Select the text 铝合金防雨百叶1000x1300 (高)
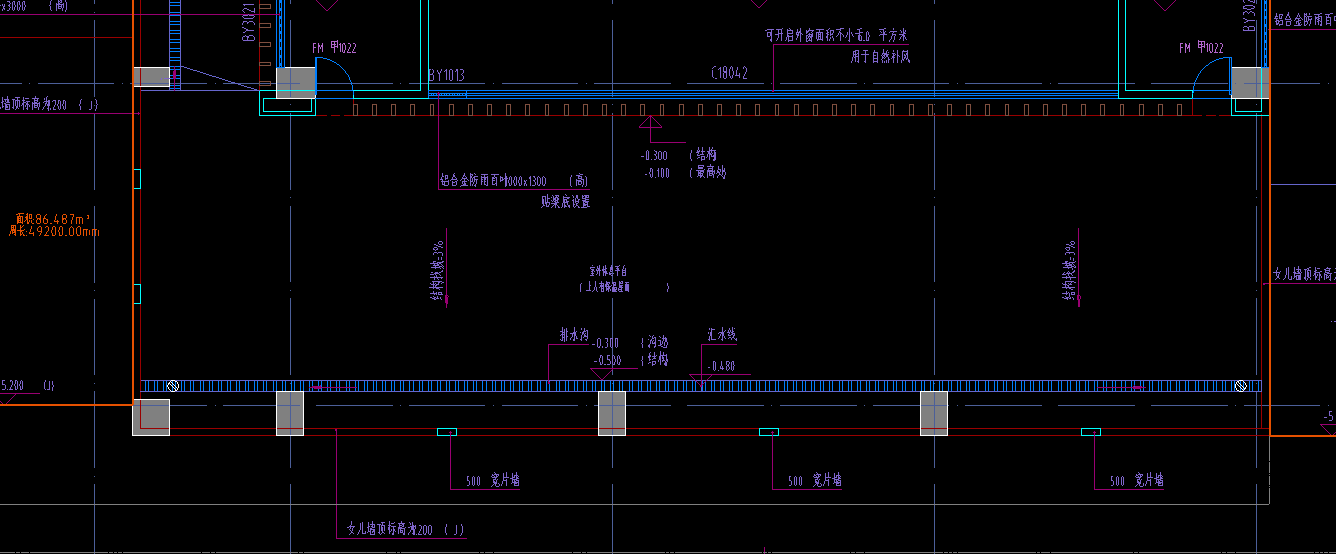The image size is (1336, 554). pos(513,182)
